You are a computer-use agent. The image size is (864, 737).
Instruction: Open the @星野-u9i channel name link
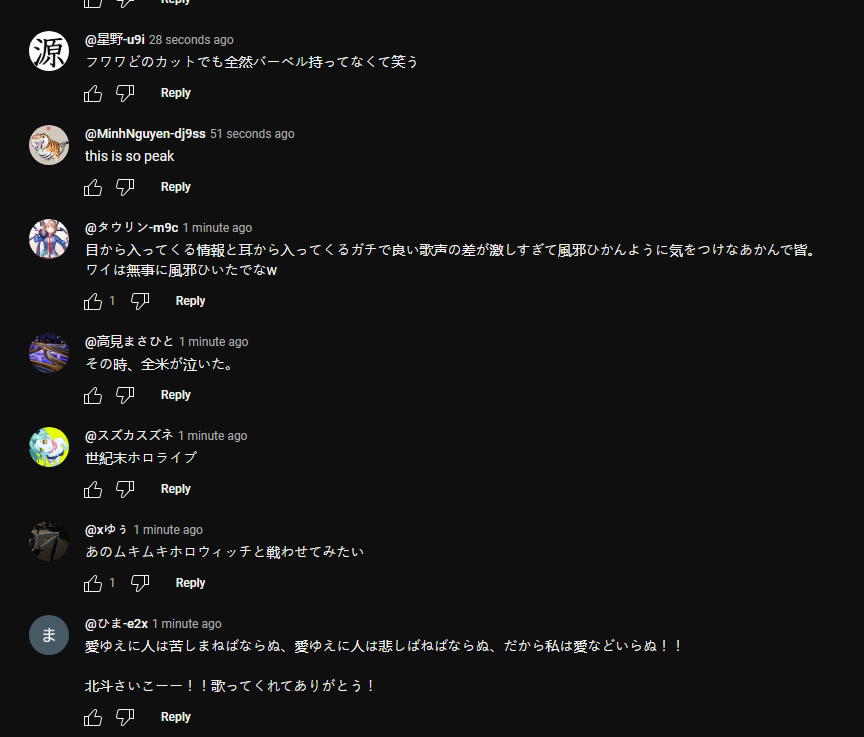[x=115, y=40]
